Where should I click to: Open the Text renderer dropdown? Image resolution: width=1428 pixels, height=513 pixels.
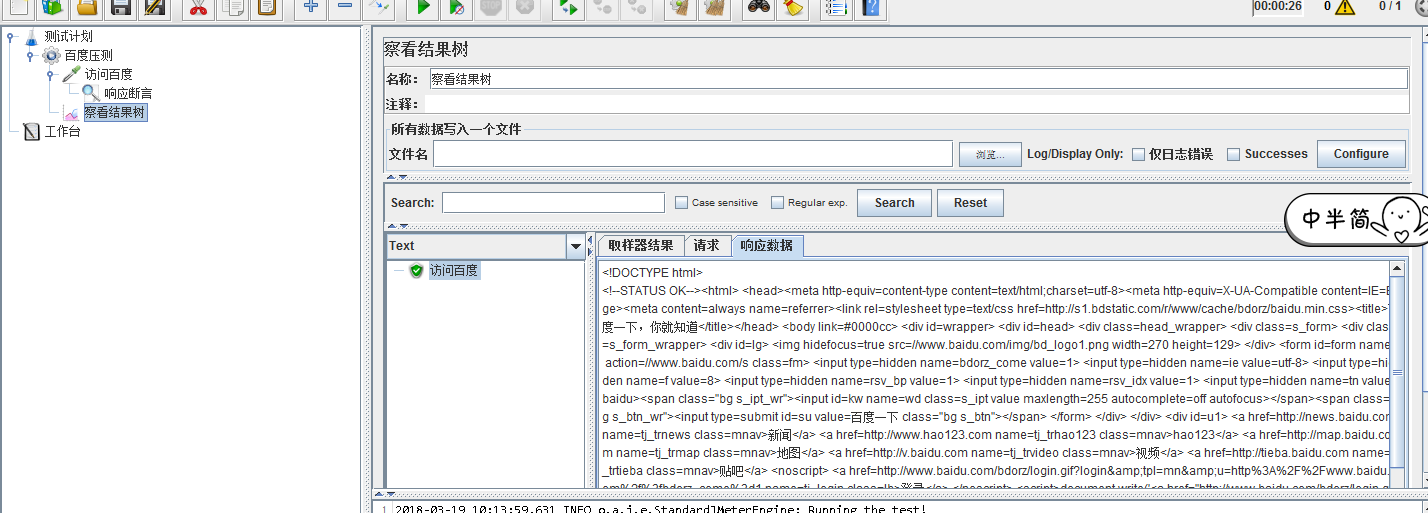pos(575,246)
